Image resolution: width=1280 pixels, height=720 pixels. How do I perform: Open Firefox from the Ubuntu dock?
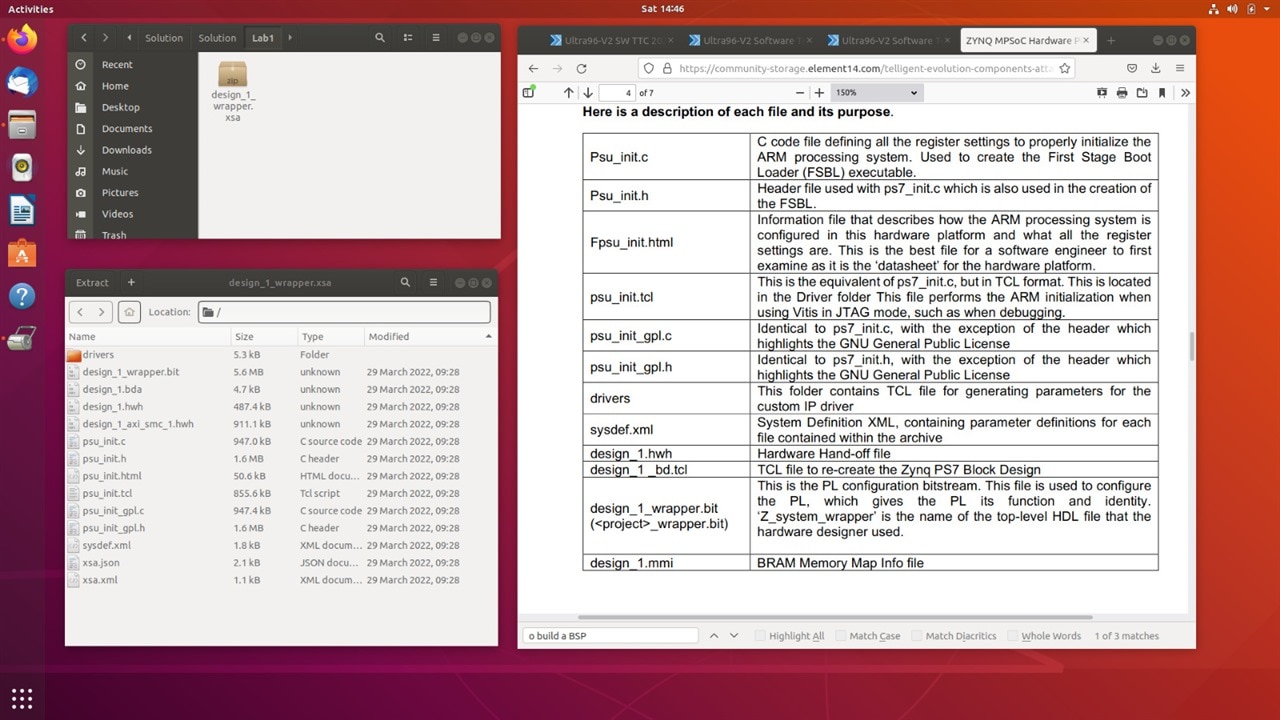(x=22, y=40)
